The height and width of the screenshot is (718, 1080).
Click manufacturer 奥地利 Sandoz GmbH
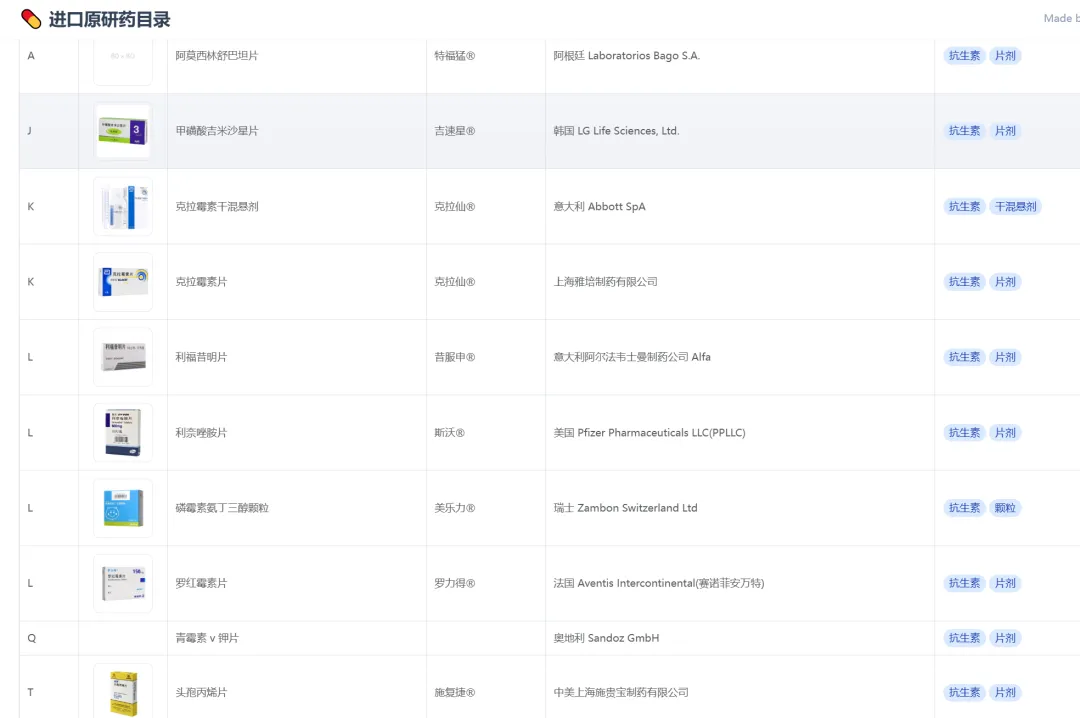click(606, 638)
